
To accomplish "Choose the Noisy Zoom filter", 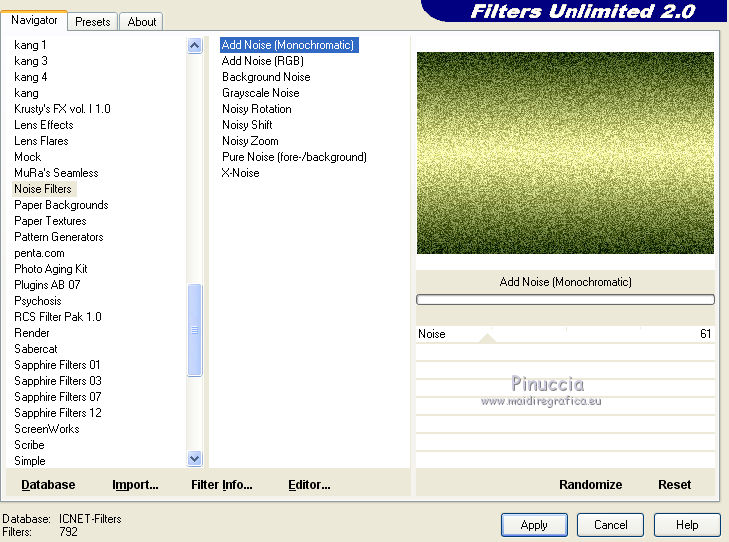I will click(250, 141).
